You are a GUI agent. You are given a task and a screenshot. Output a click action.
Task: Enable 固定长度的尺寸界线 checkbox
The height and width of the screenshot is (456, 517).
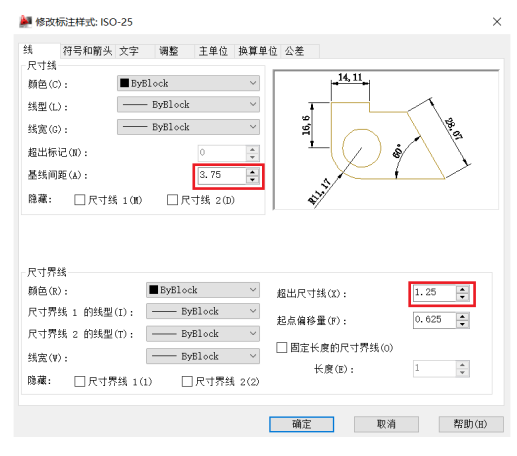pos(282,348)
